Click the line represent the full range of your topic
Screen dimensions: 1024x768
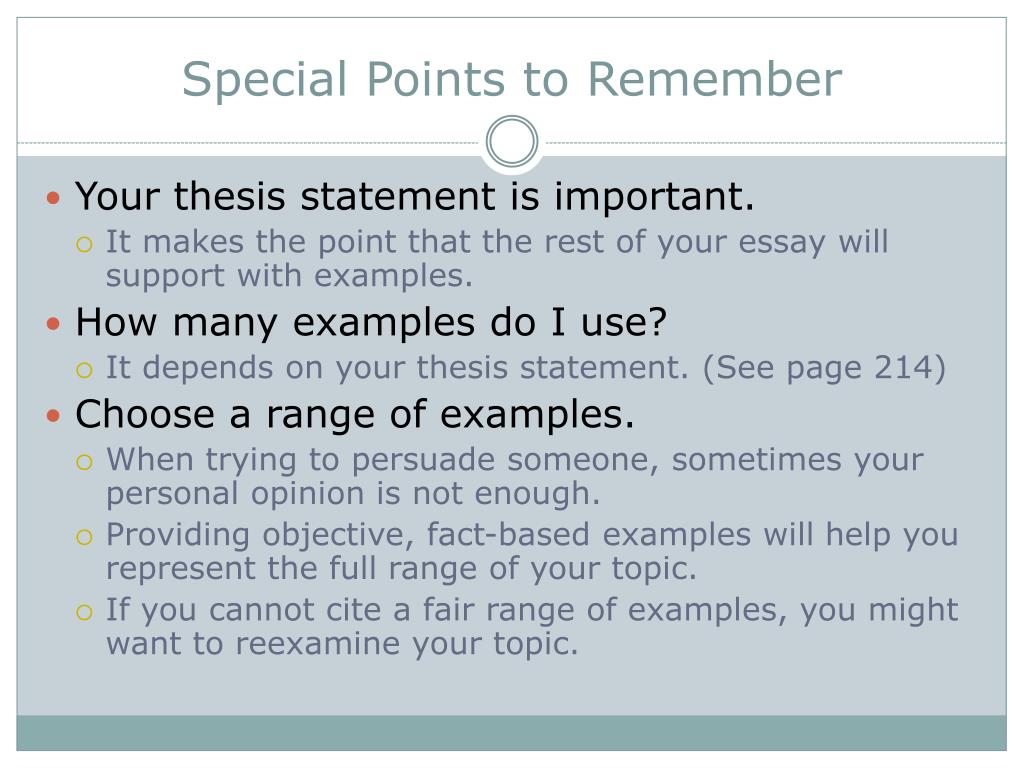click(401, 568)
